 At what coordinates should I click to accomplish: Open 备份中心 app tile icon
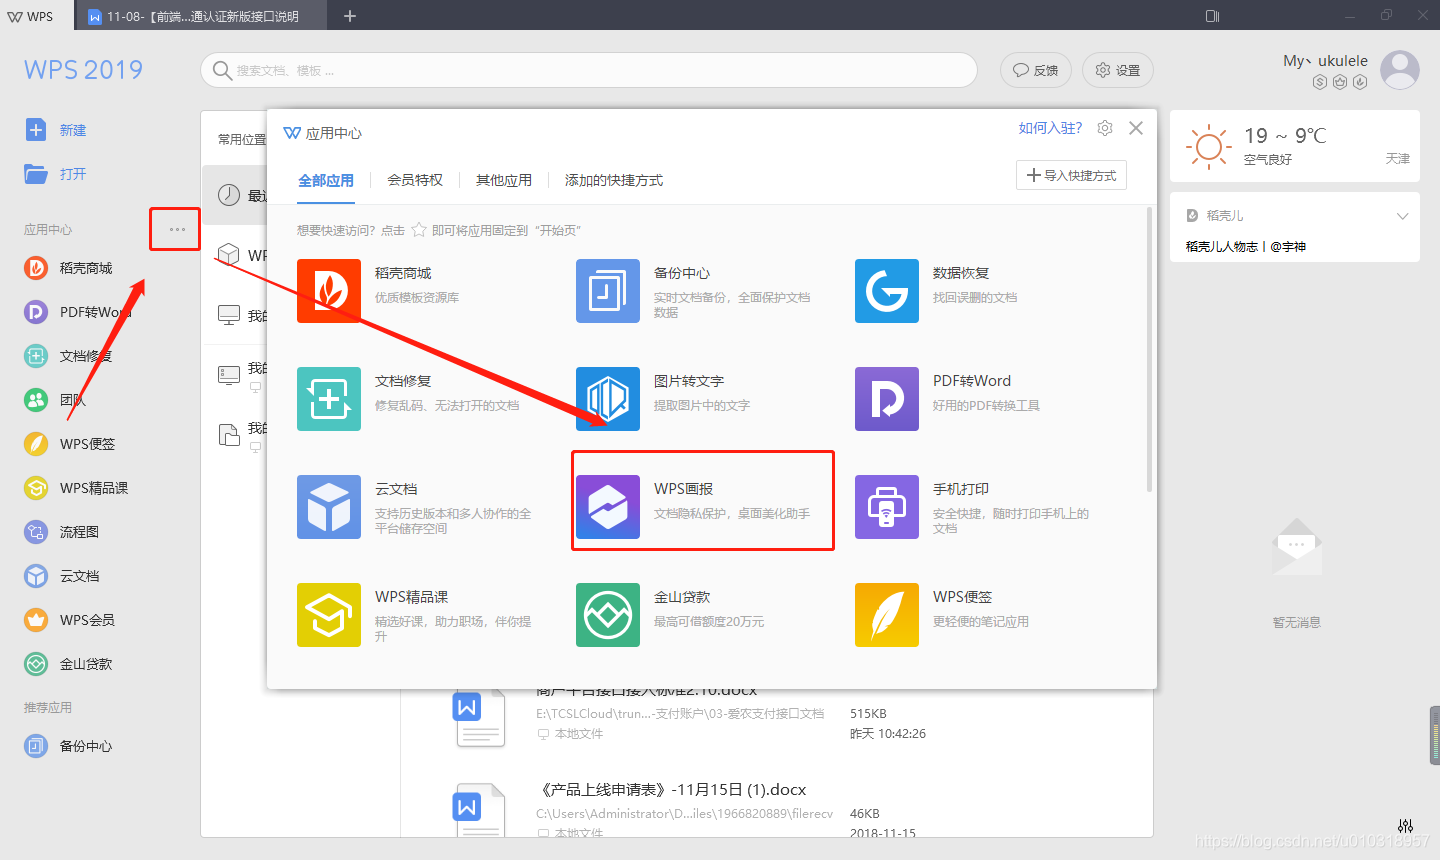click(x=608, y=291)
